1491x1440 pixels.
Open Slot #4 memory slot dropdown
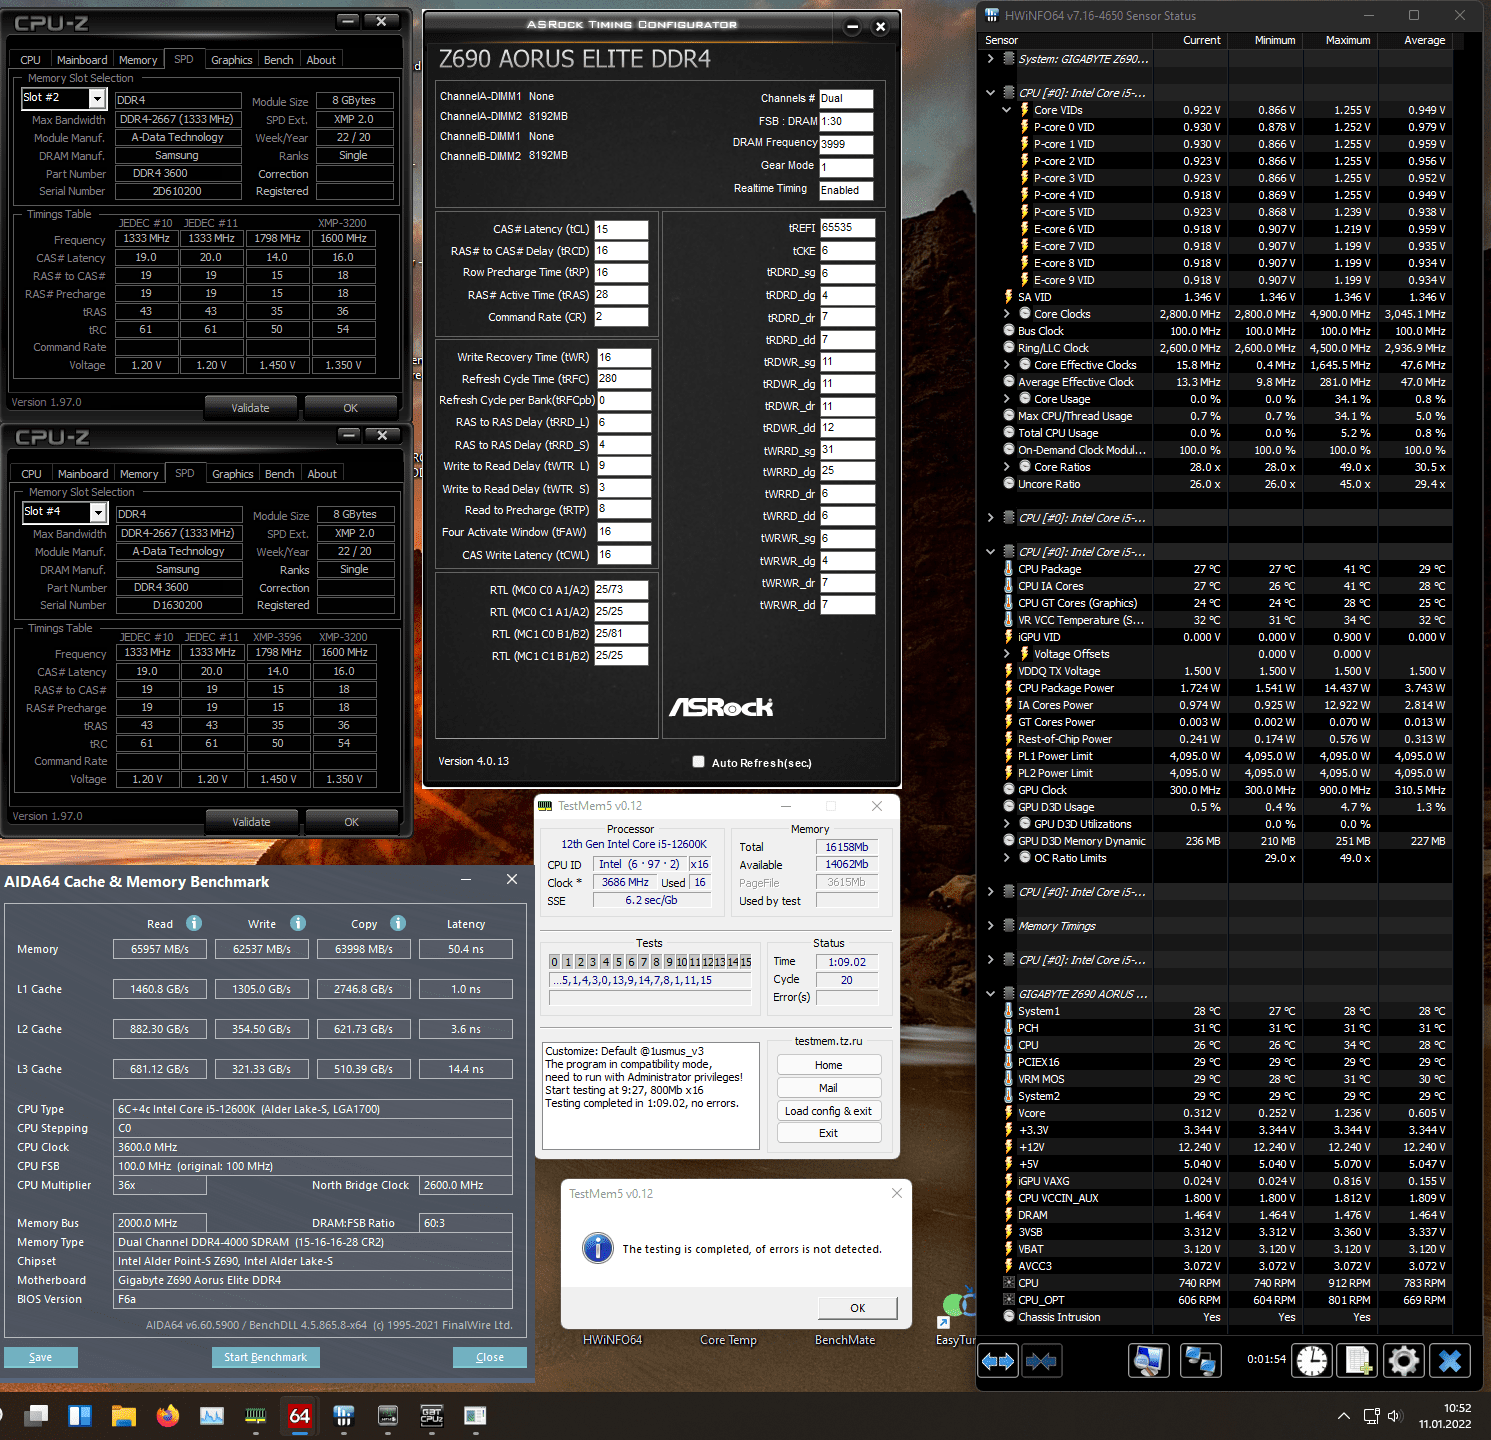[x=98, y=512]
